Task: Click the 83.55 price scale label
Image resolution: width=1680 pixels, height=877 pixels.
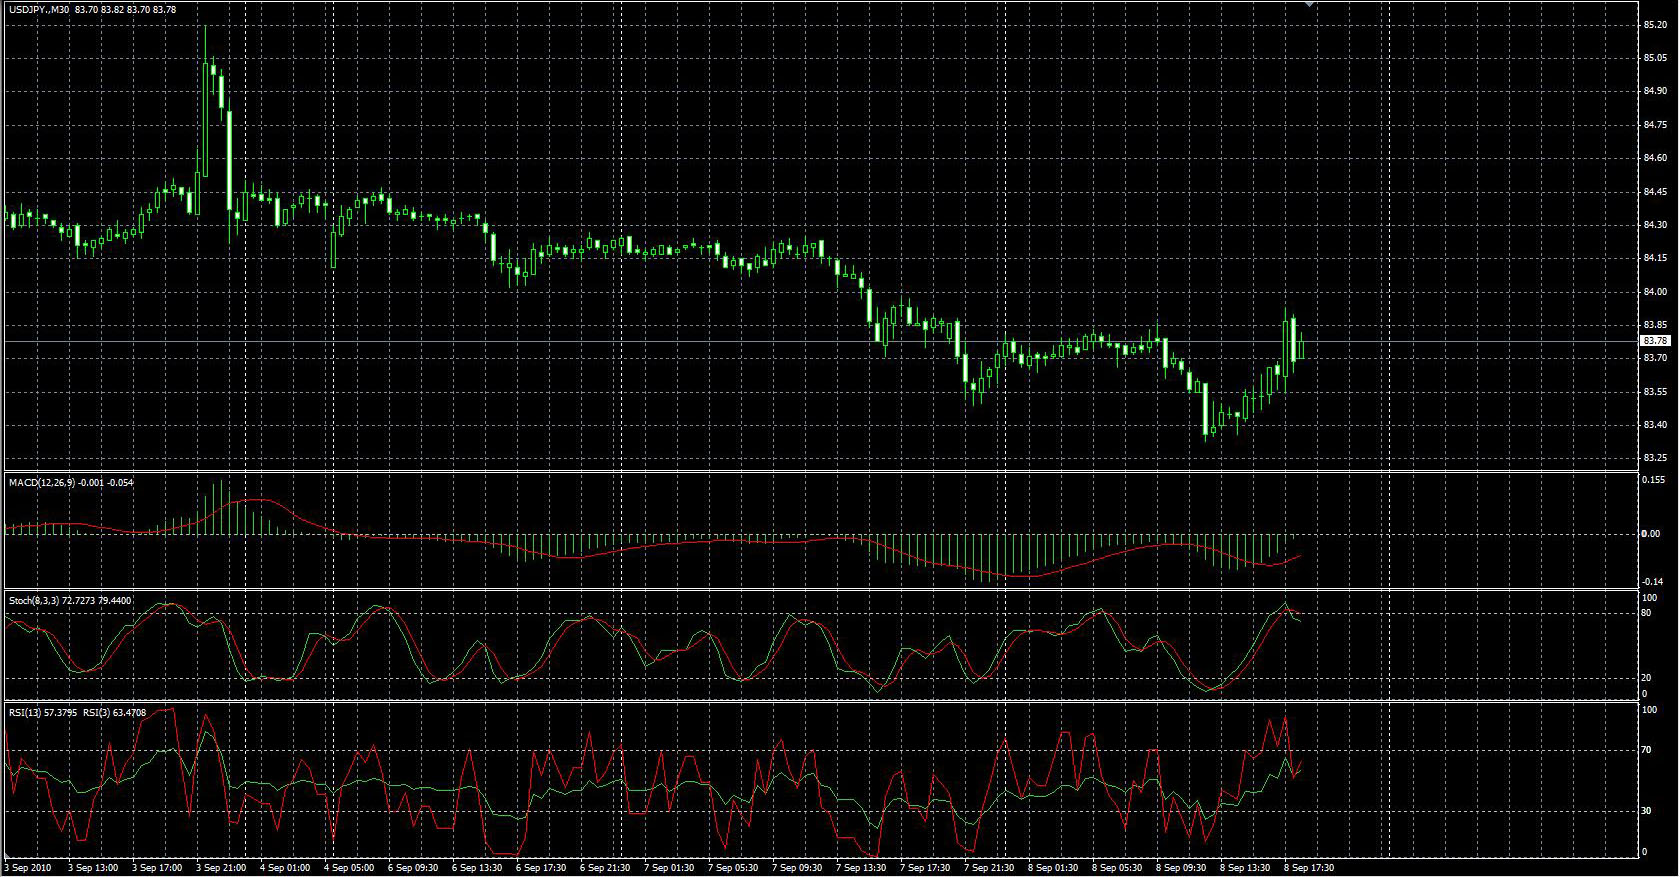Action: 1654,392
